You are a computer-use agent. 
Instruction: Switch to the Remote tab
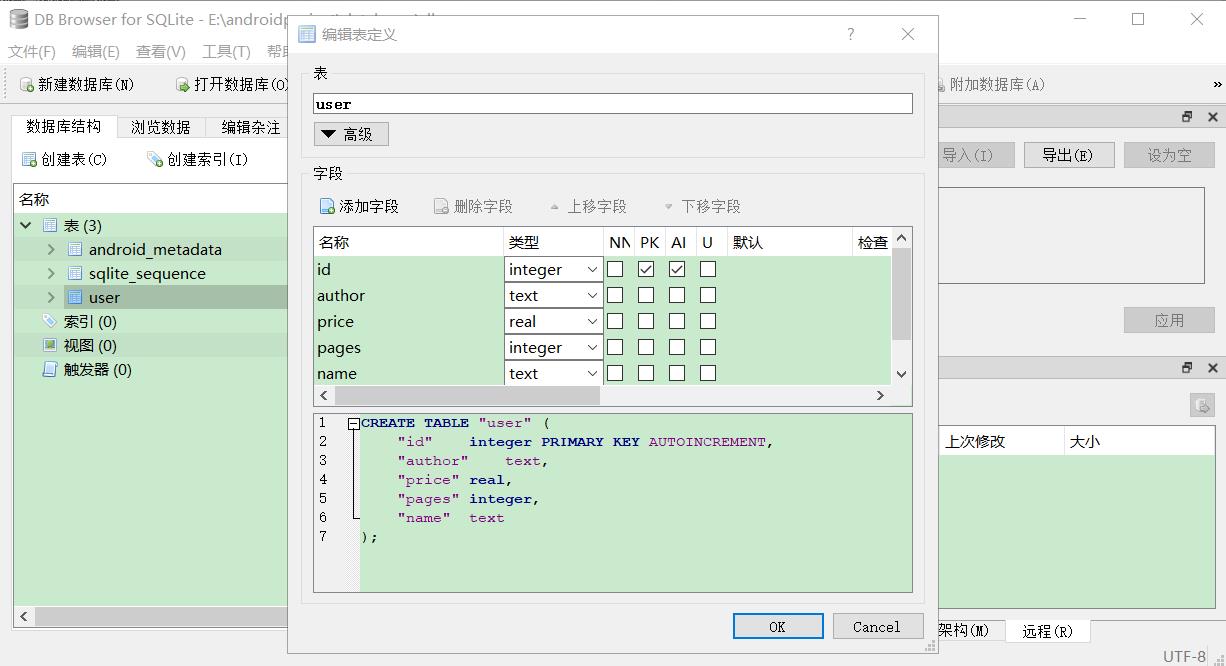tap(1047, 631)
